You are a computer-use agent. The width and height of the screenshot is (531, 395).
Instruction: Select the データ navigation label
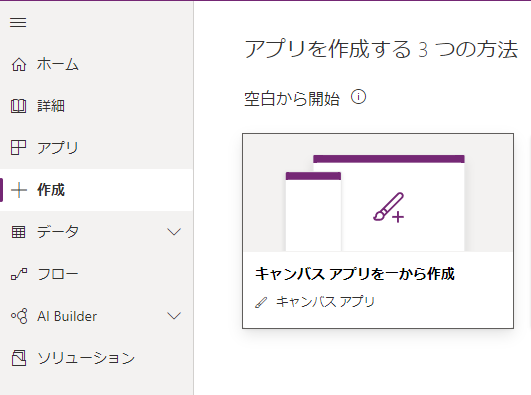pyautogui.click(x=58, y=232)
